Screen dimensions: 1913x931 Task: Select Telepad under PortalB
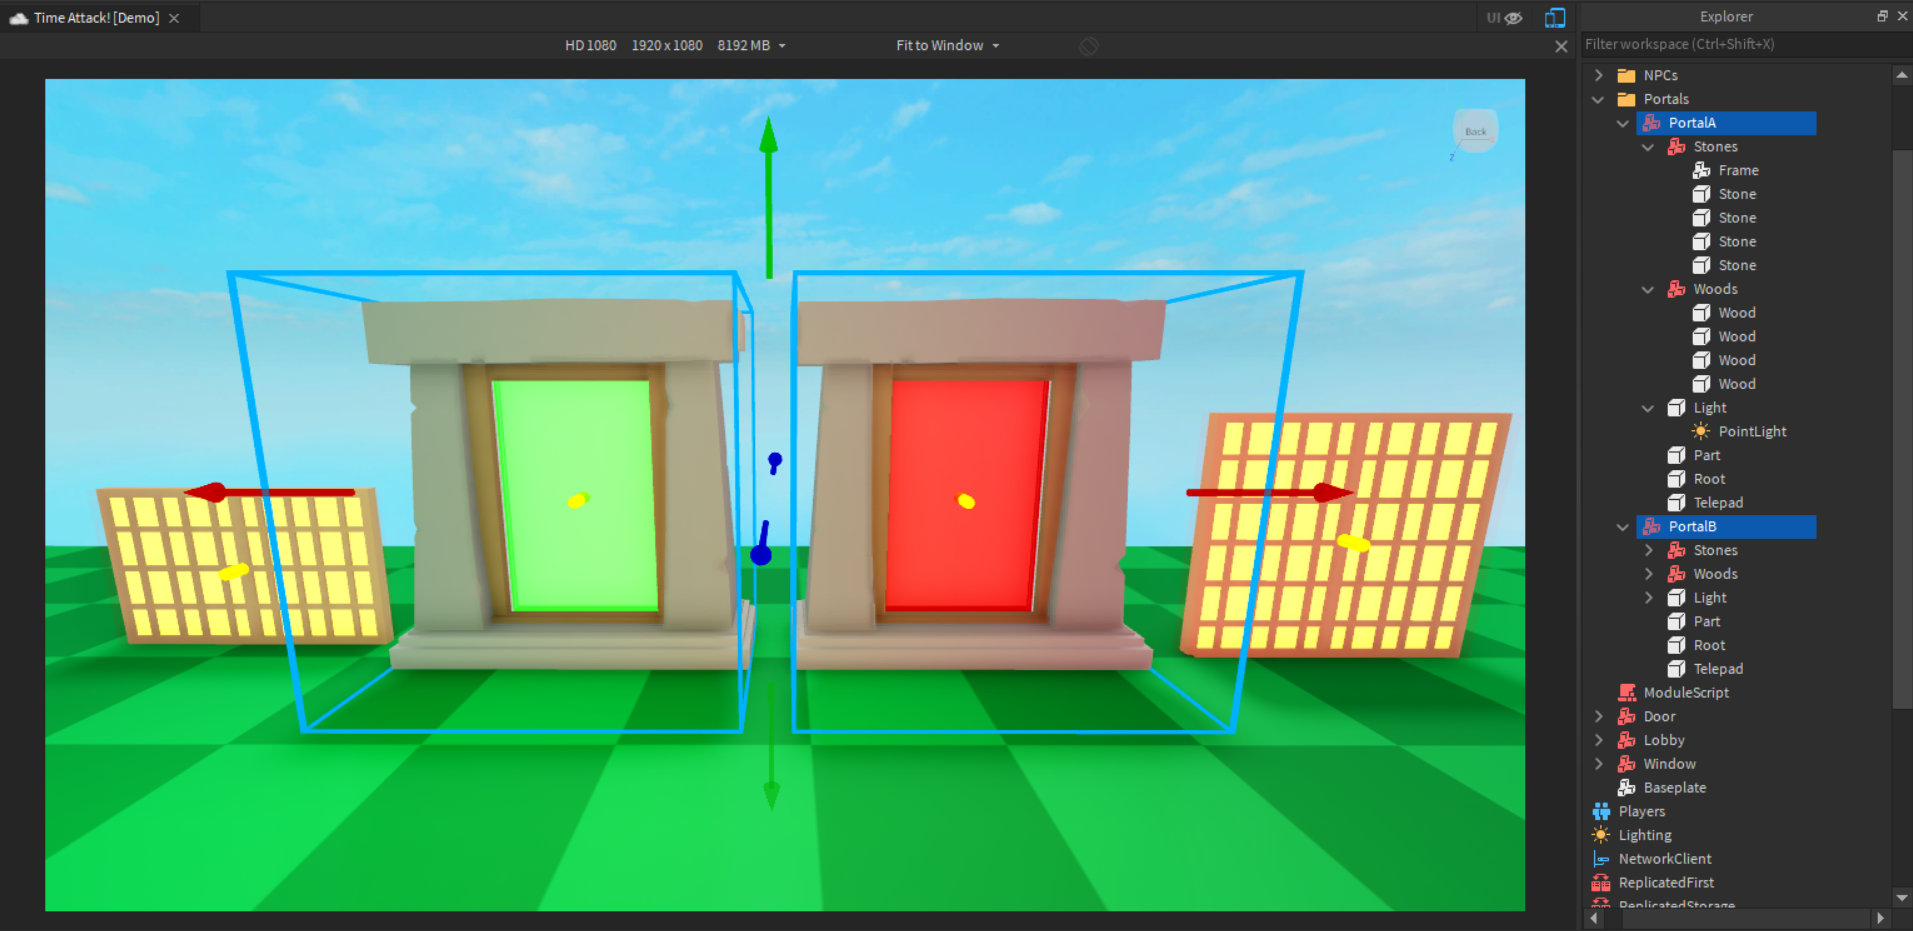click(1718, 669)
